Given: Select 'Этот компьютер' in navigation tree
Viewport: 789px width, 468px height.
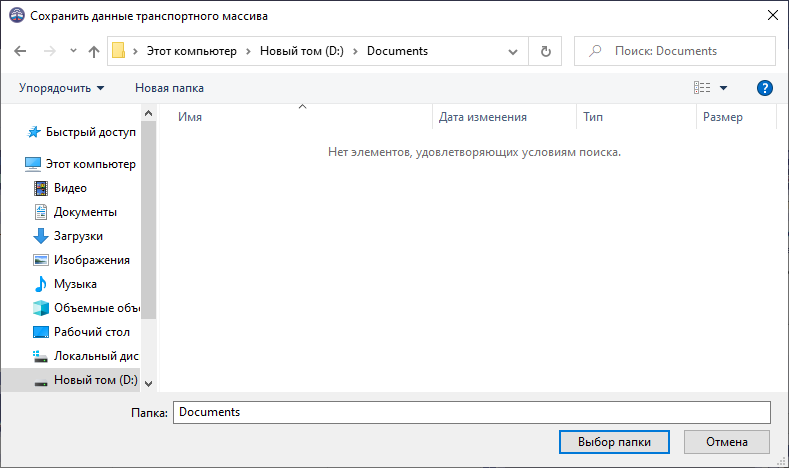Looking at the screenshot, I should point(91,164).
